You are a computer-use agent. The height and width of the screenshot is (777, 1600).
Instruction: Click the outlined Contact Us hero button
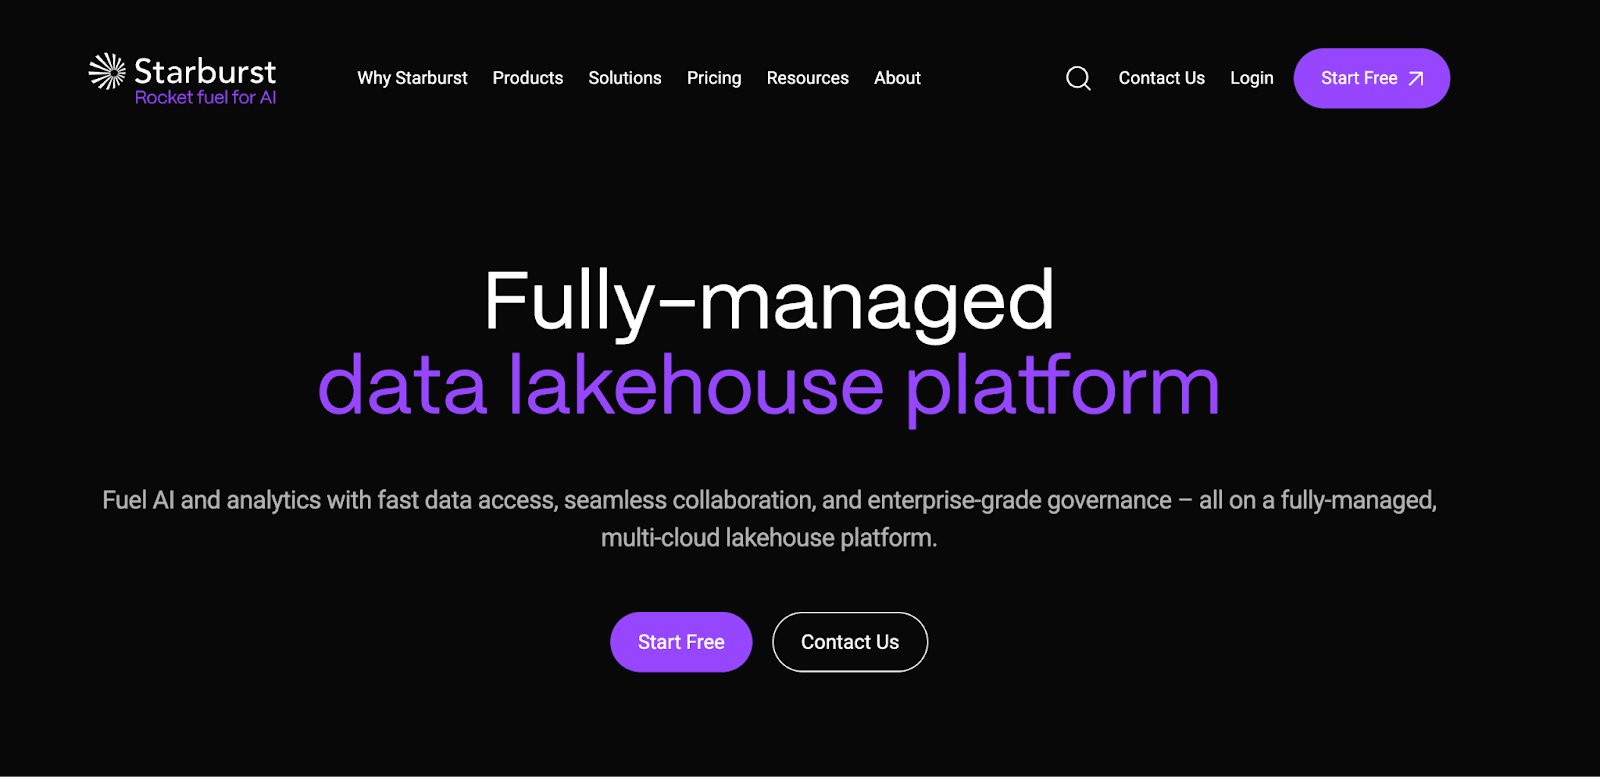850,642
